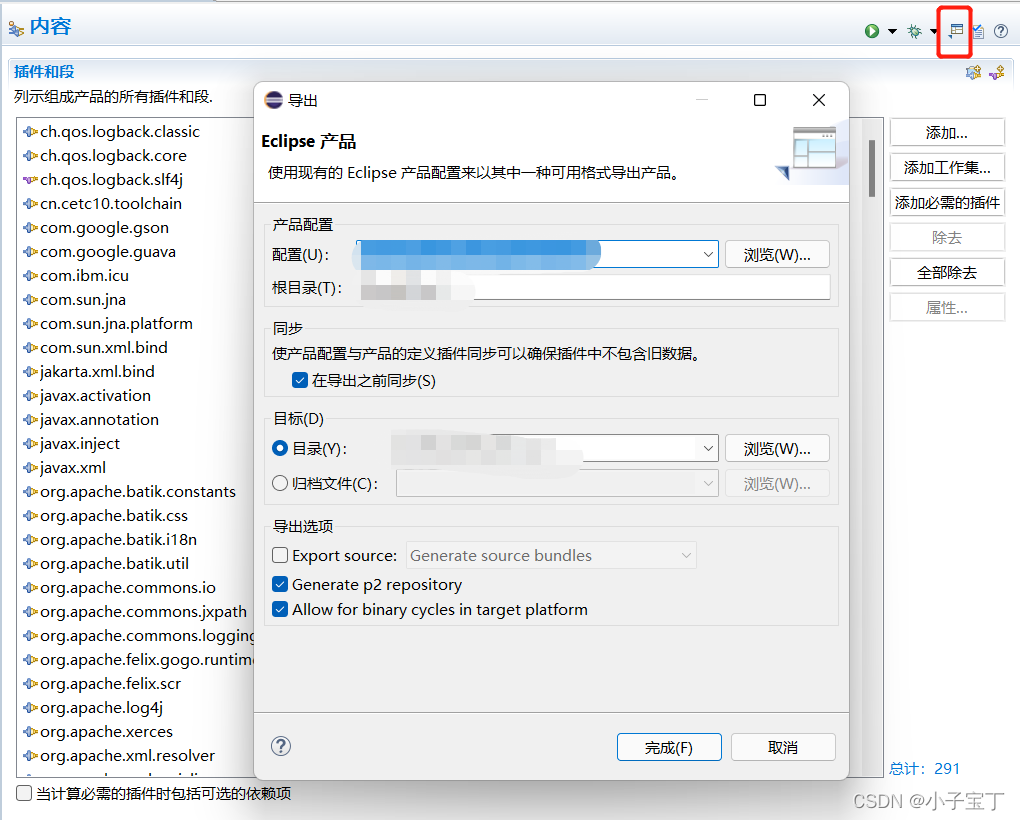Click the Validate product checklist icon
Screen dimensions: 1020x820
978,31
